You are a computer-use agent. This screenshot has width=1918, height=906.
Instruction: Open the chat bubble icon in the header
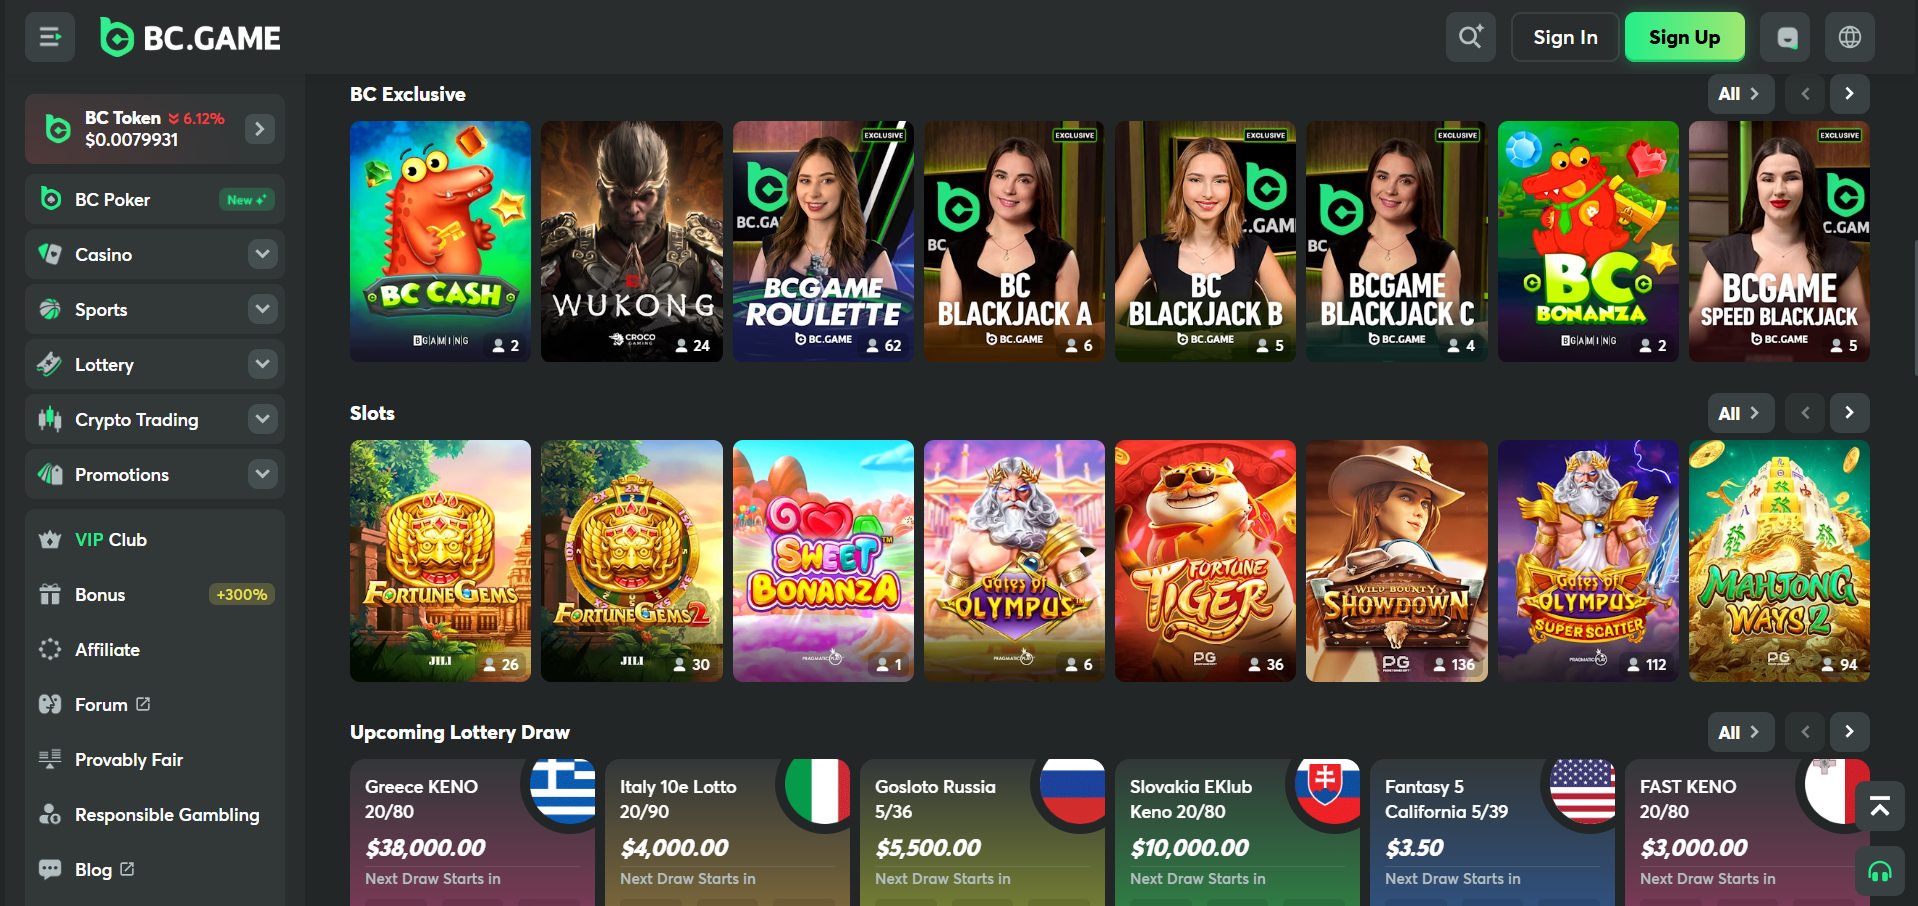[1787, 37]
